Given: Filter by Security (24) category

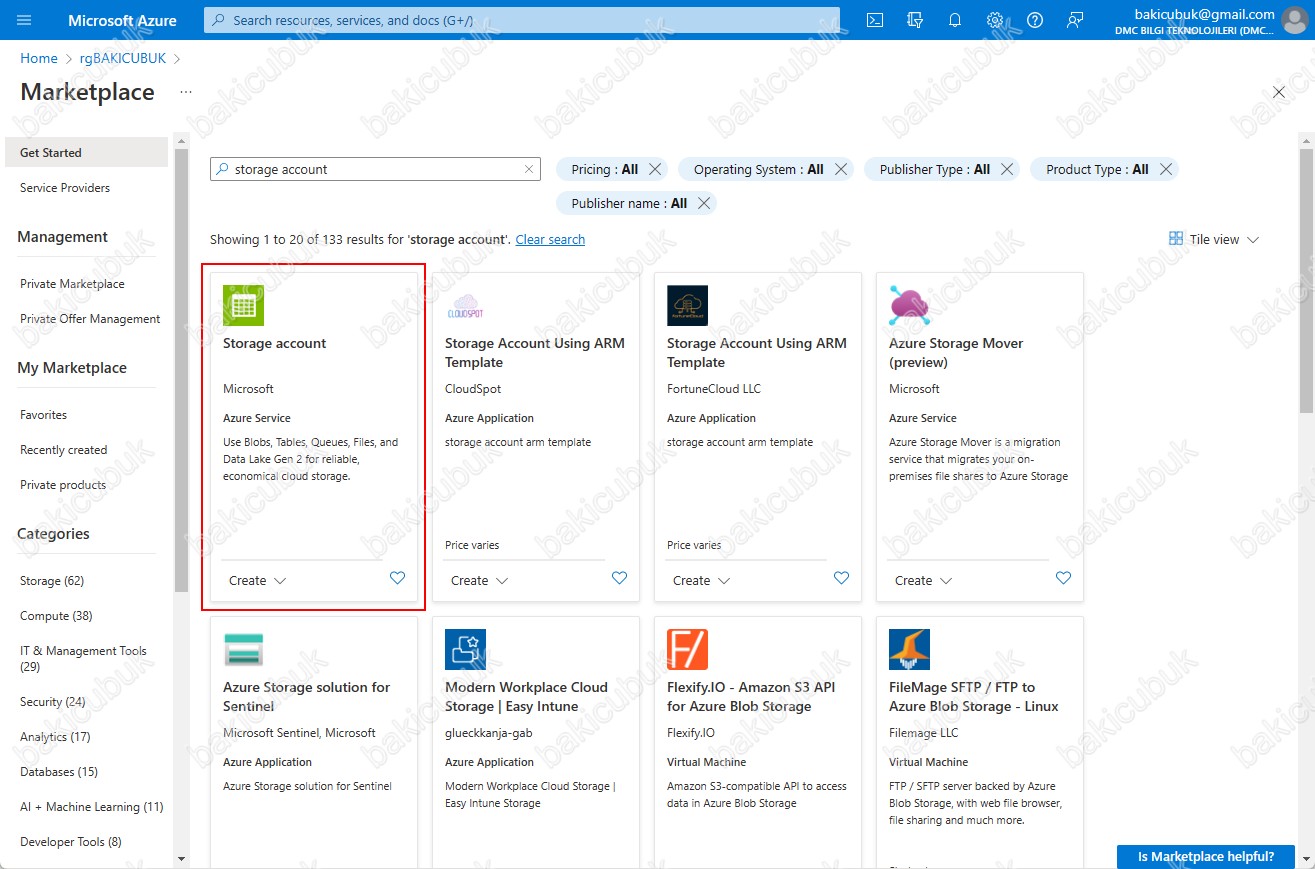Looking at the screenshot, I should pos(53,702).
